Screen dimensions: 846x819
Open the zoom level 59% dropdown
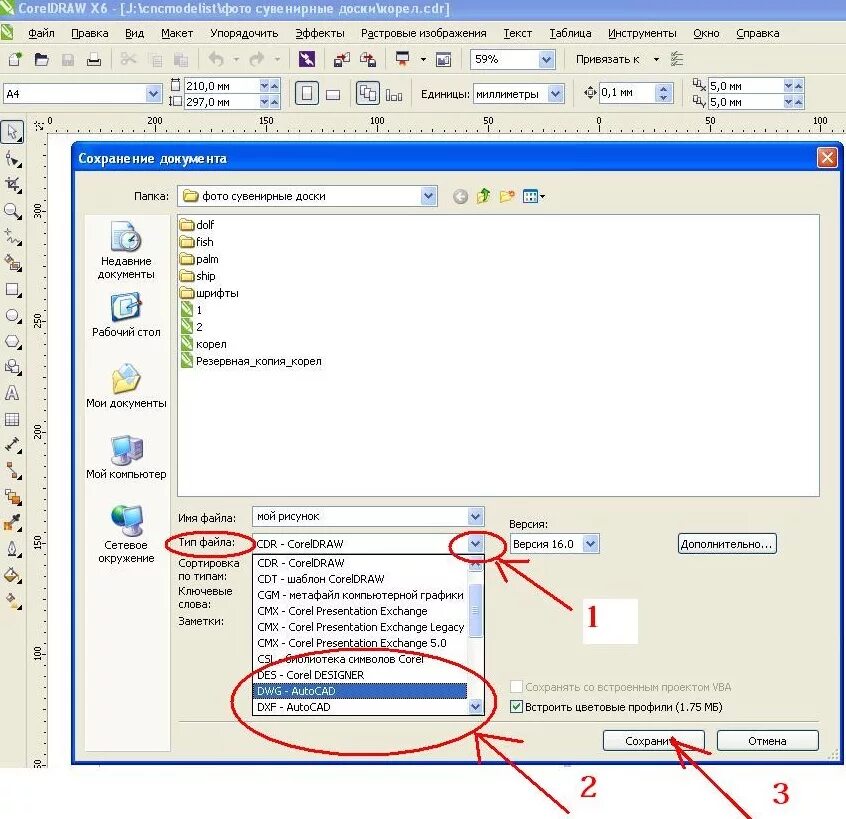tap(547, 59)
